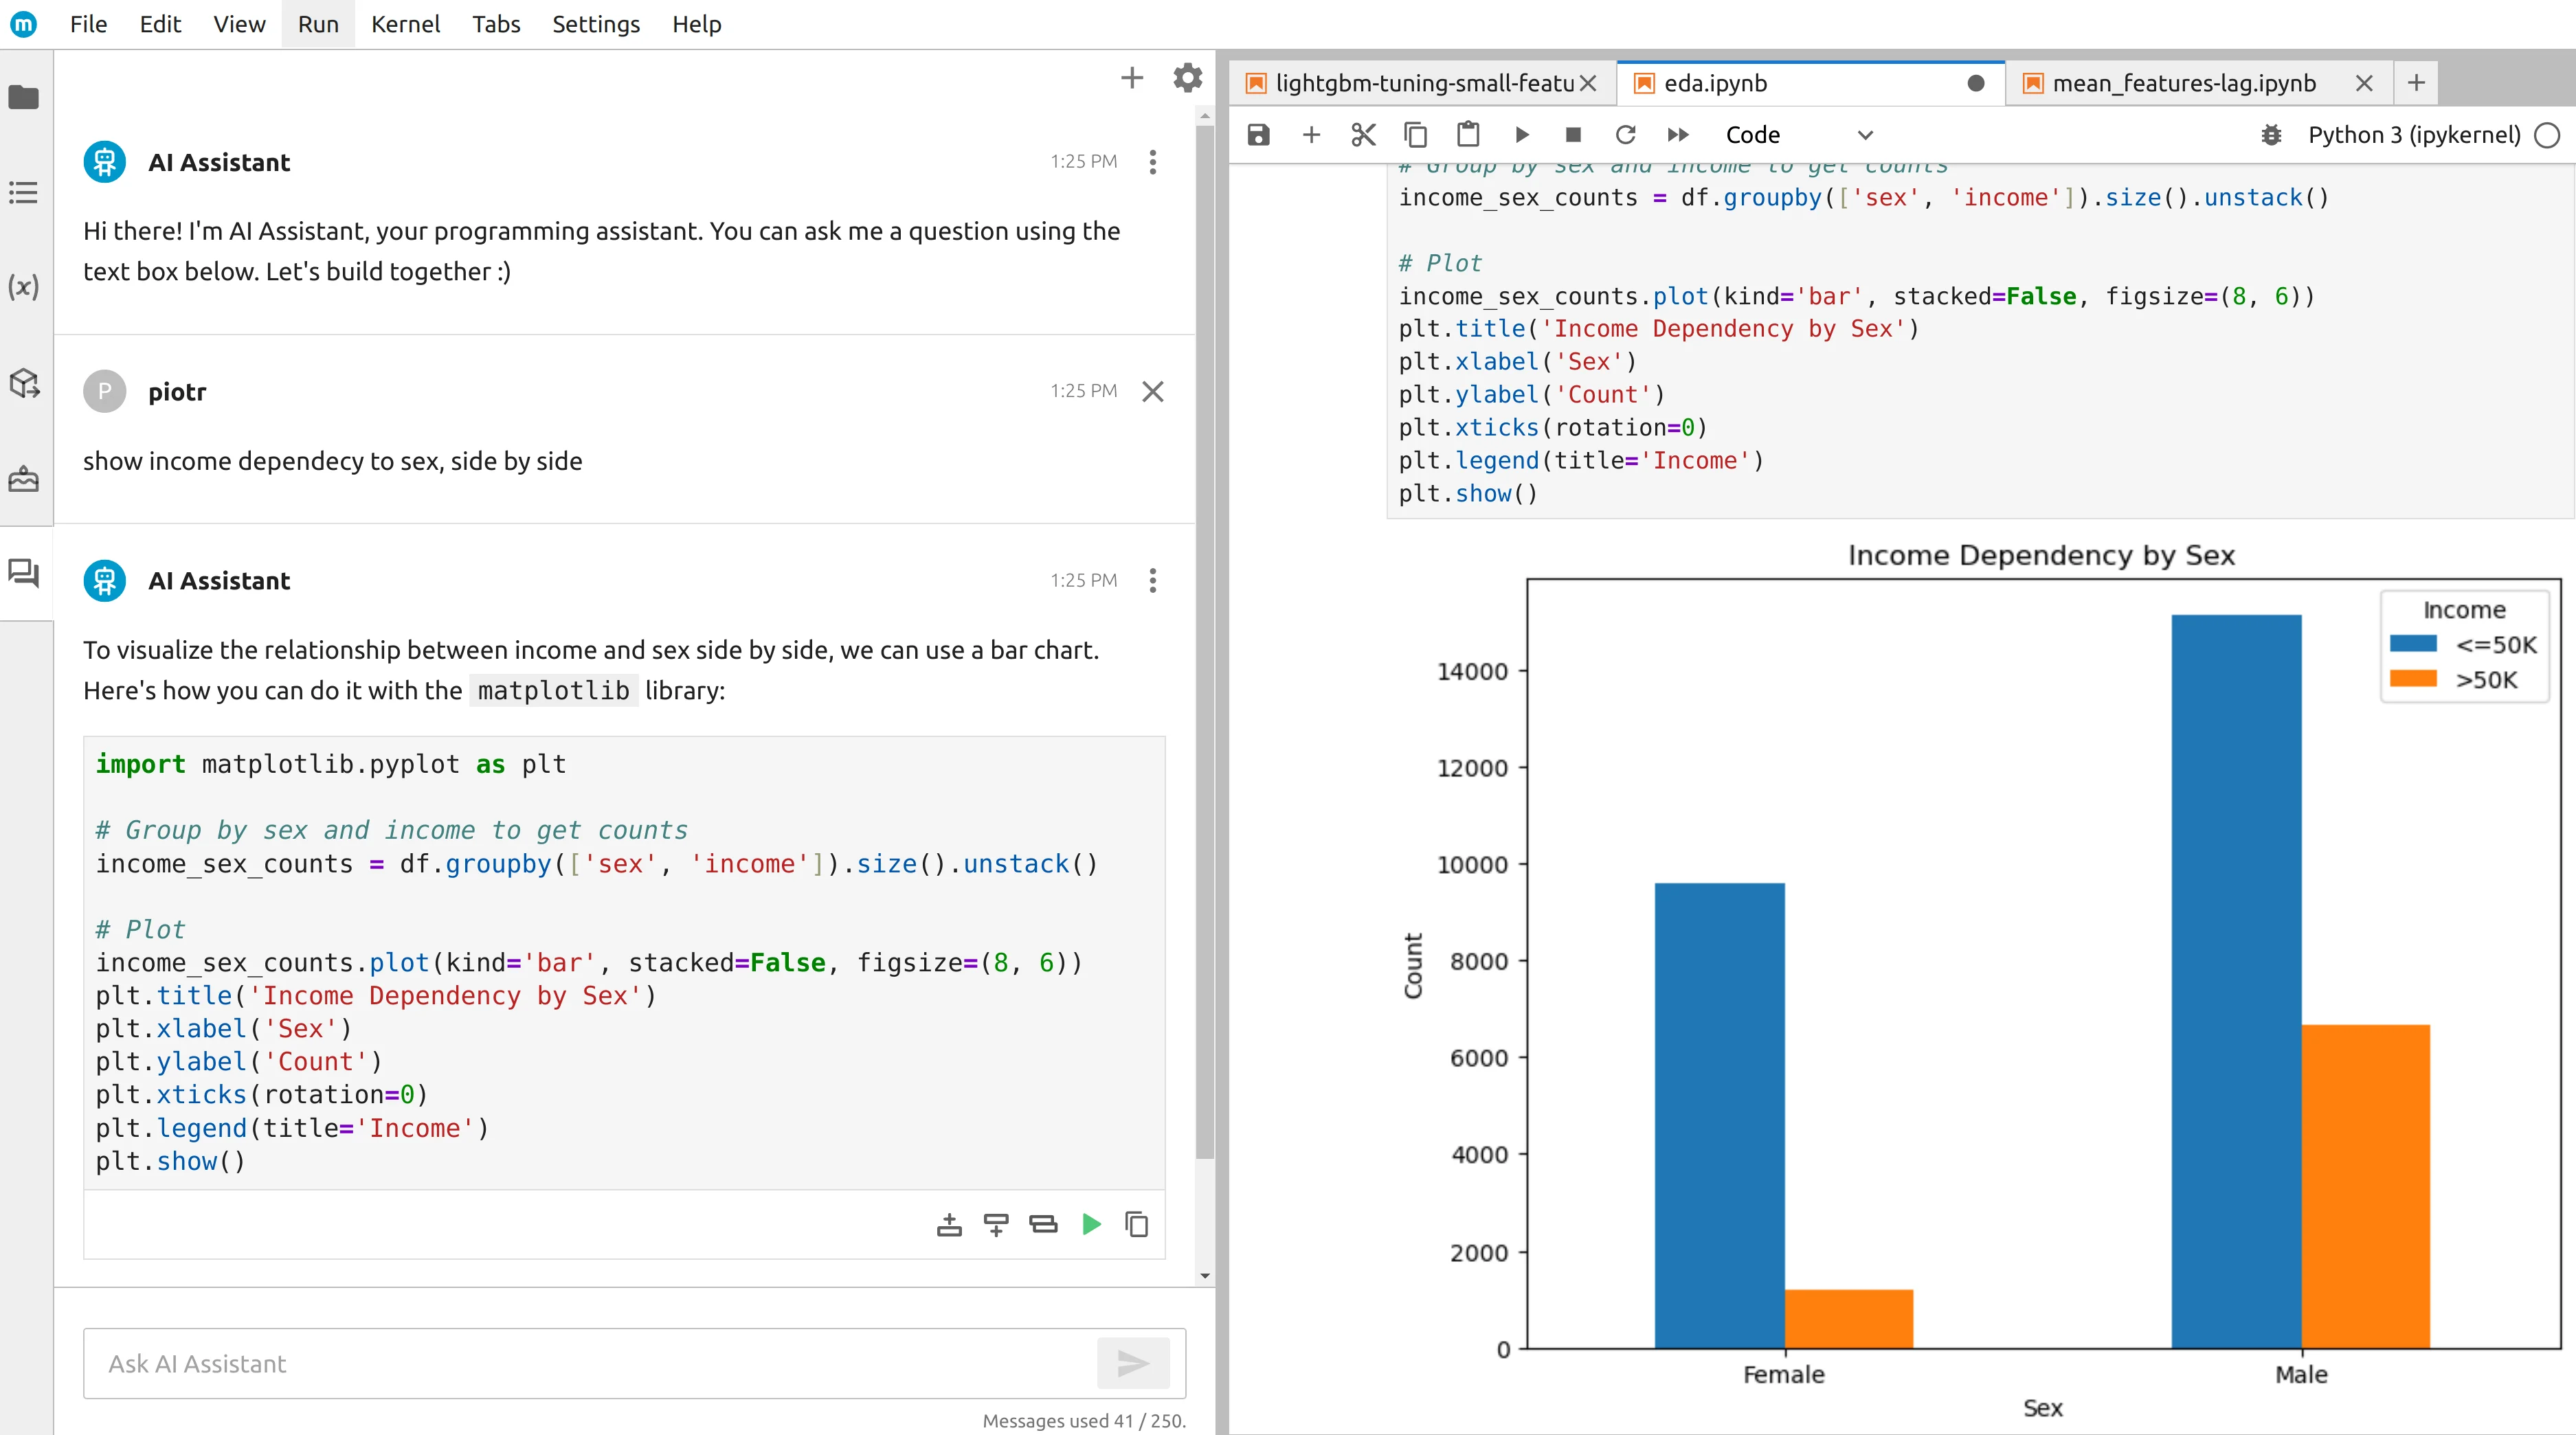
Task: Open the Edit menu
Action: pyautogui.click(x=160, y=24)
